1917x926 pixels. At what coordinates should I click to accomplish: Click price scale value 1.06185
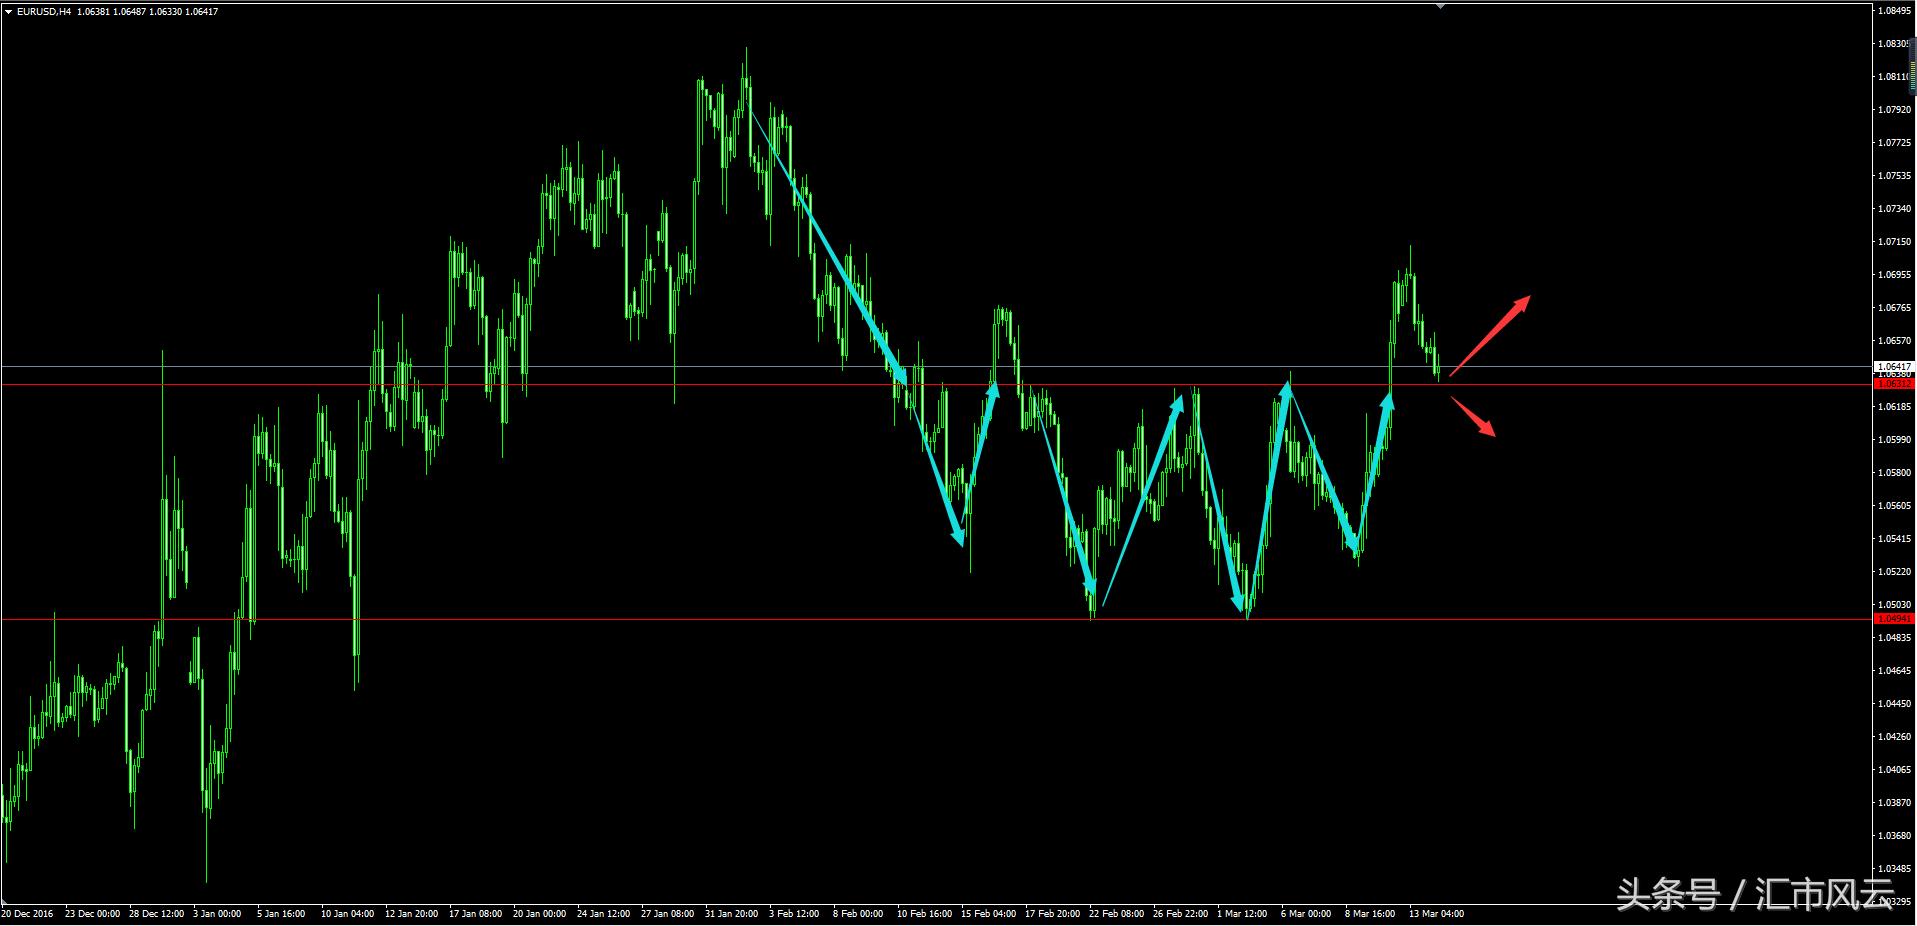(x=1894, y=407)
